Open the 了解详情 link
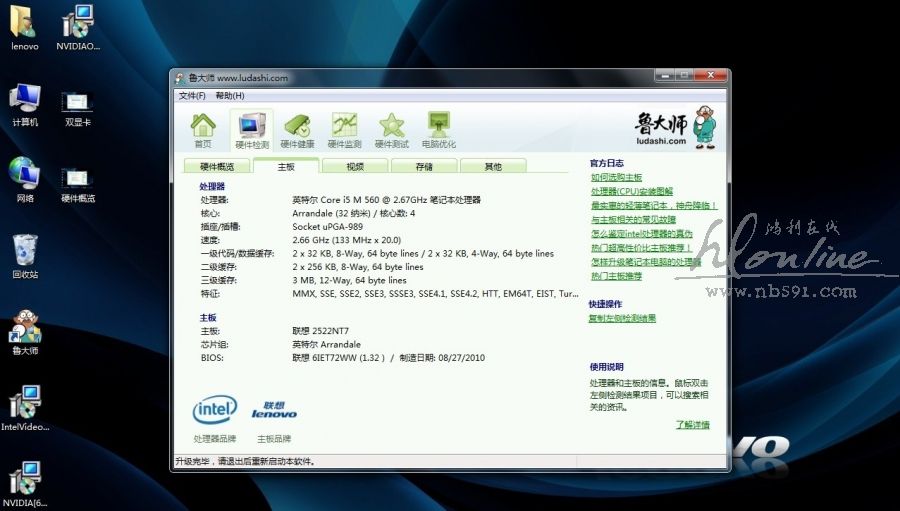This screenshot has height=511, width=900. 692,425
